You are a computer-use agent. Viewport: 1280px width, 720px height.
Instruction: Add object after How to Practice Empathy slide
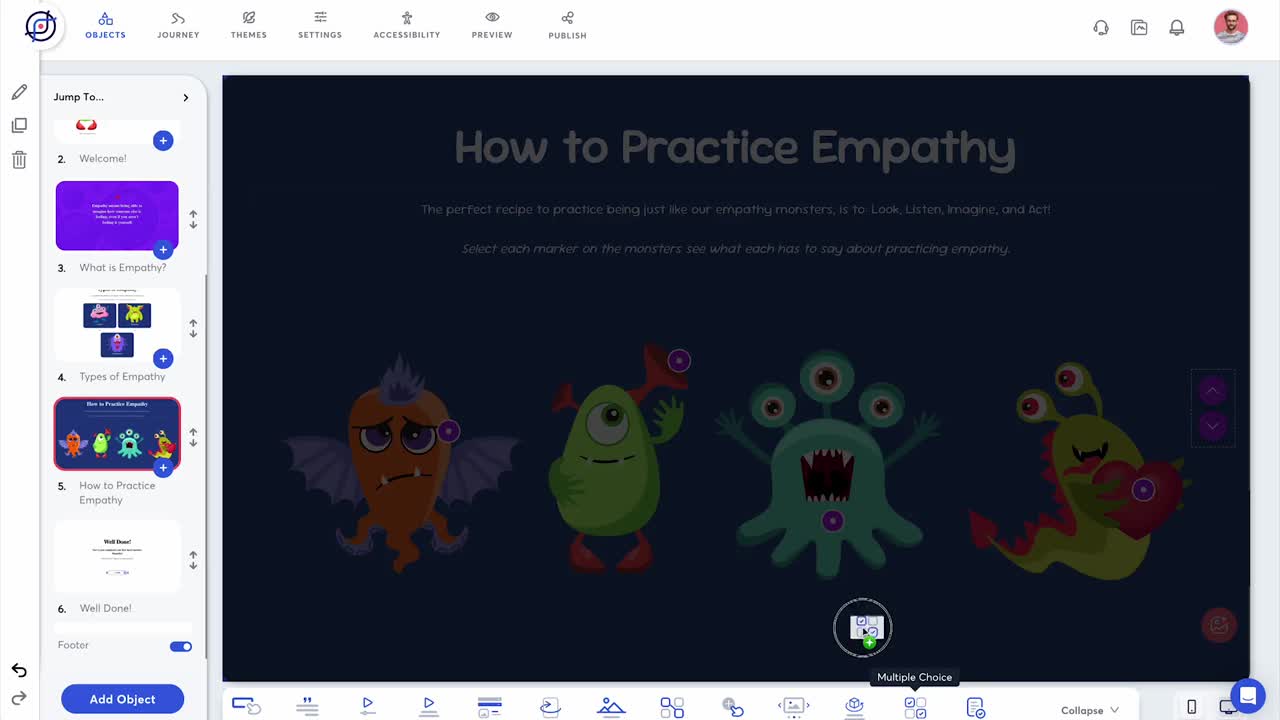(x=163, y=467)
